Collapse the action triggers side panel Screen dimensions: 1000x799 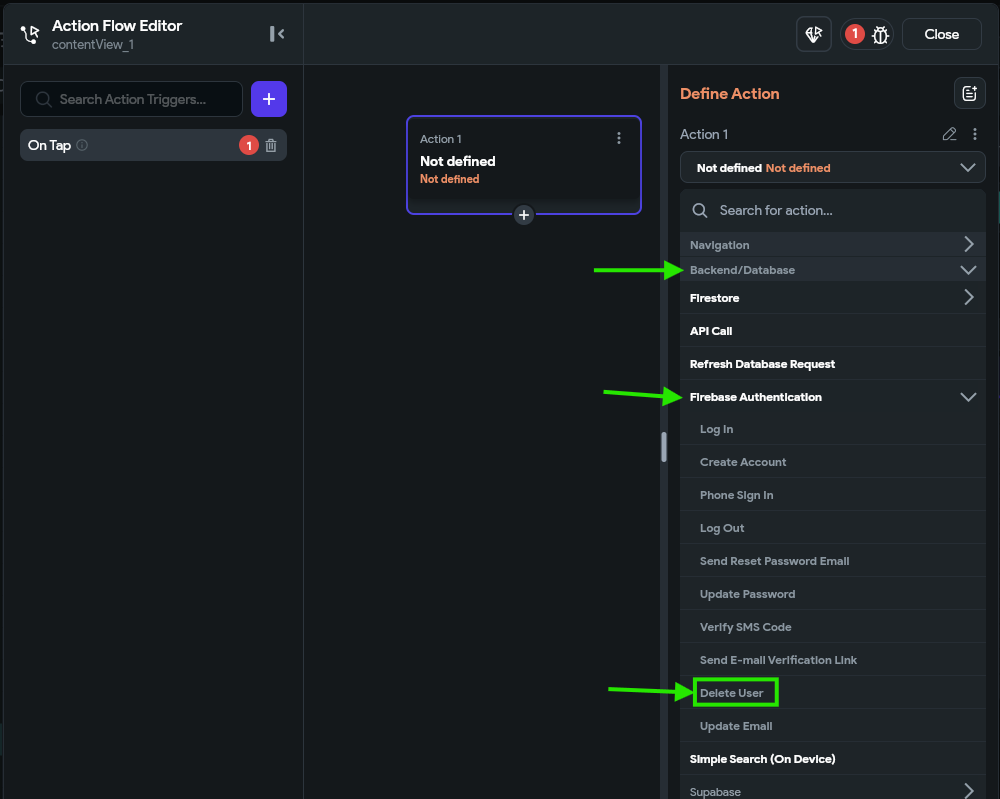277,34
